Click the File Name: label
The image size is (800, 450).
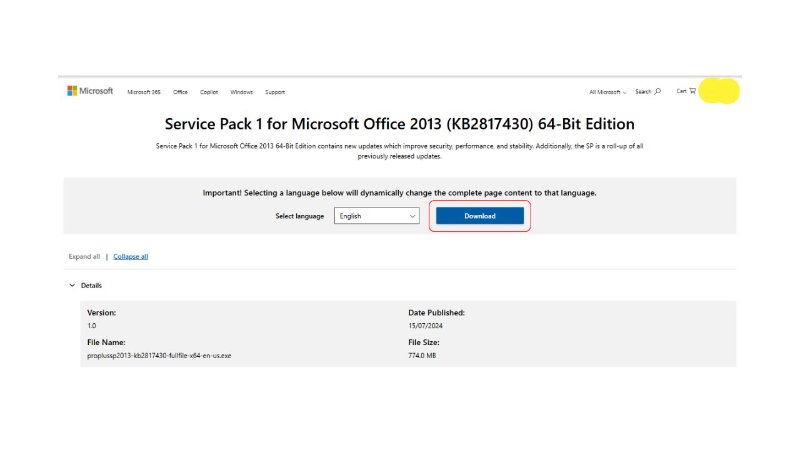click(106, 342)
